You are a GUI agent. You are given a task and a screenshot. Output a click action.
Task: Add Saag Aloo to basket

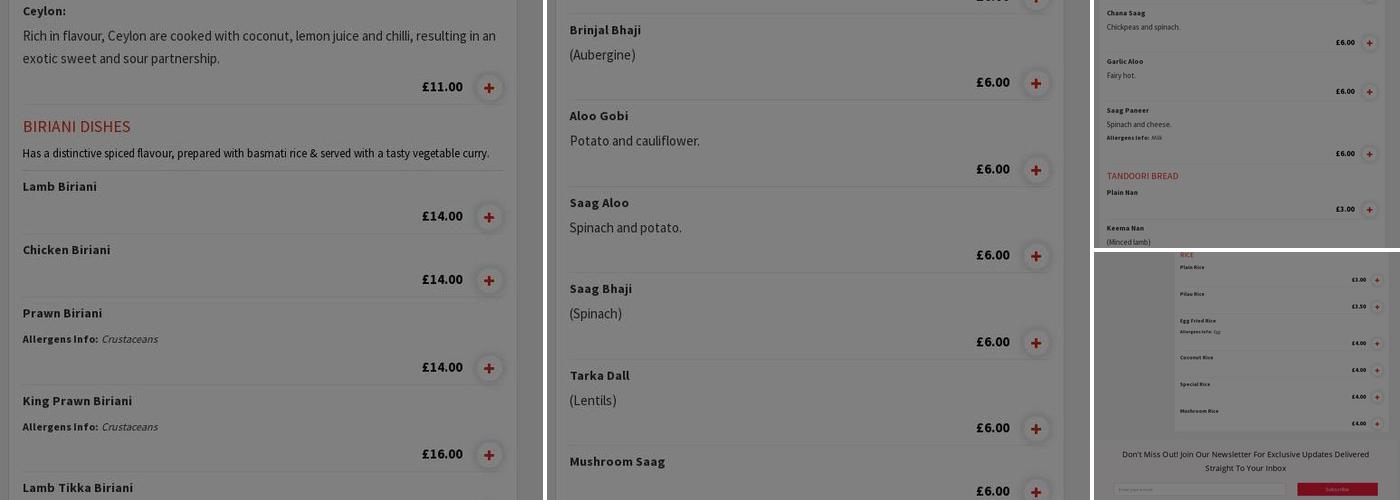tap(1036, 256)
